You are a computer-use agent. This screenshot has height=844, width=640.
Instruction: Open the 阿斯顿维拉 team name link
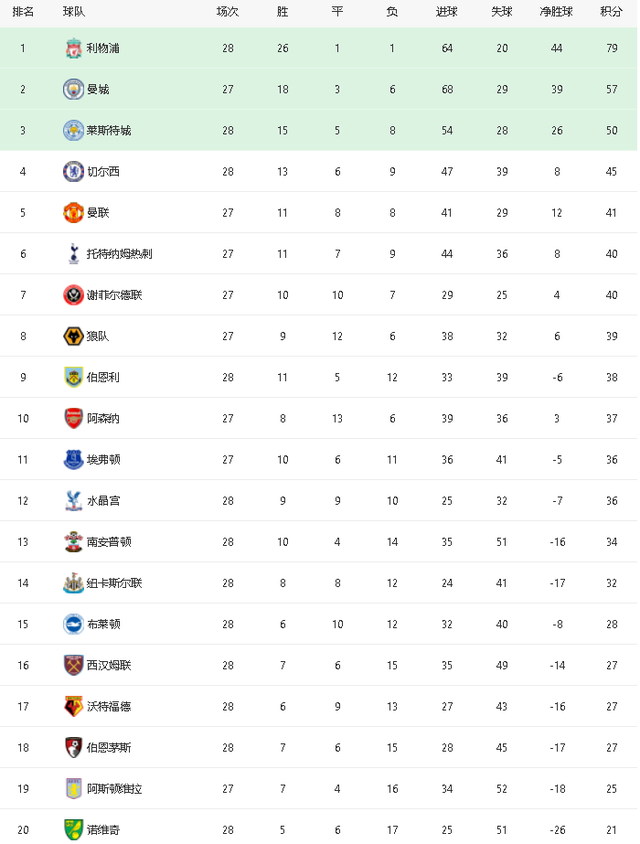tap(115, 789)
